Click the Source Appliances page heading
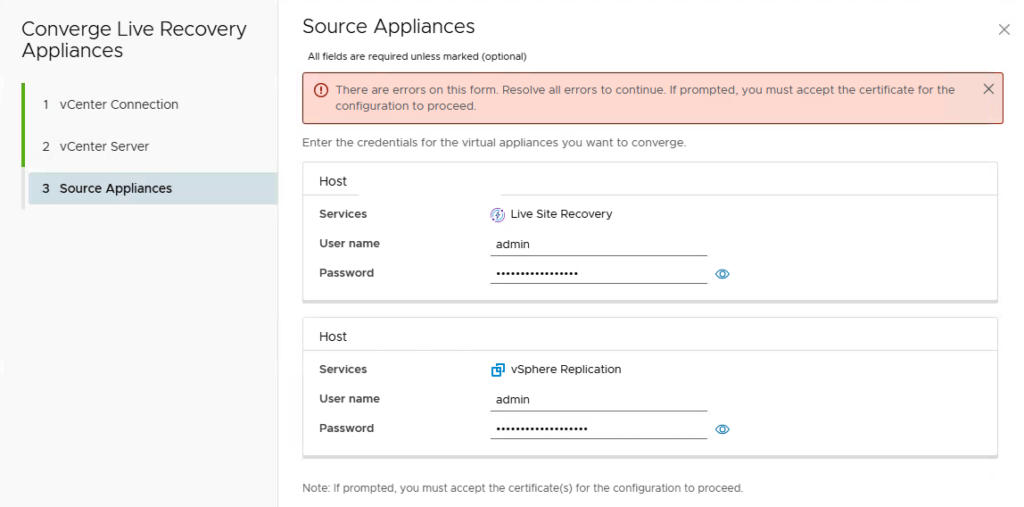The width and height of the screenshot is (1024, 507). pyautogui.click(x=388, y=27)
